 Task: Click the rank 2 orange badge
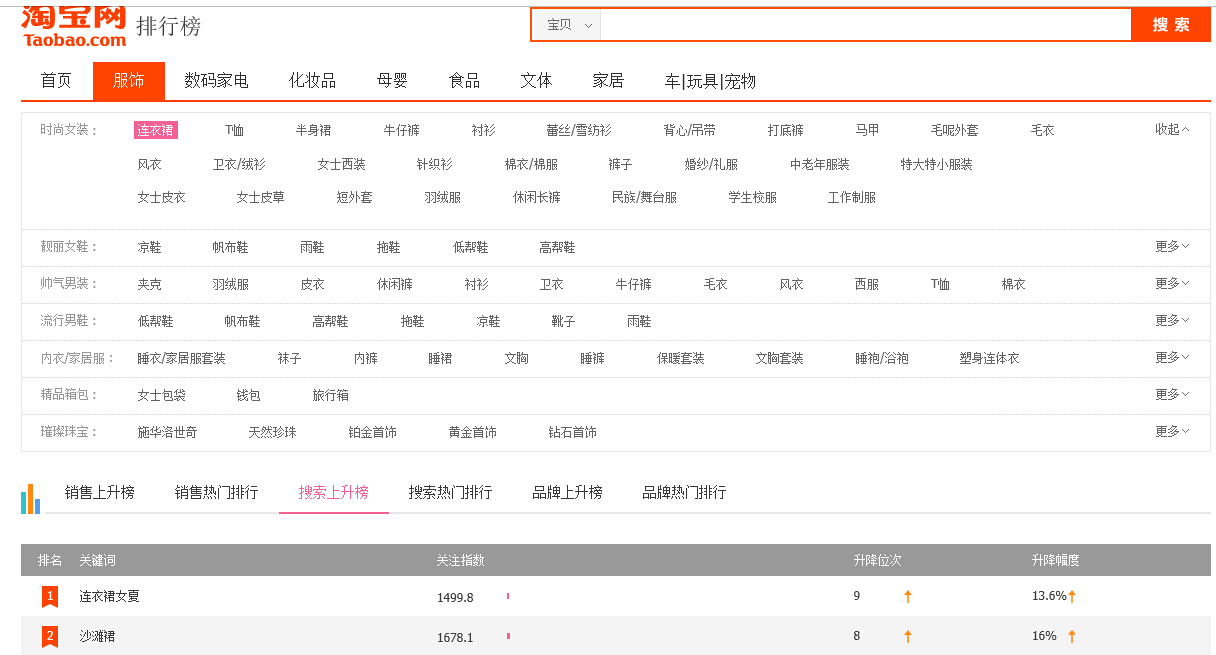pyautogui.click(x=50, y=636)
